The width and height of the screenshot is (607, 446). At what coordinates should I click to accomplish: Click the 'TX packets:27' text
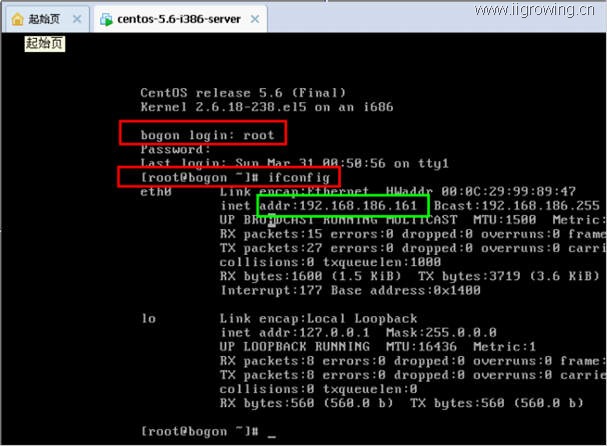point(271,248)
